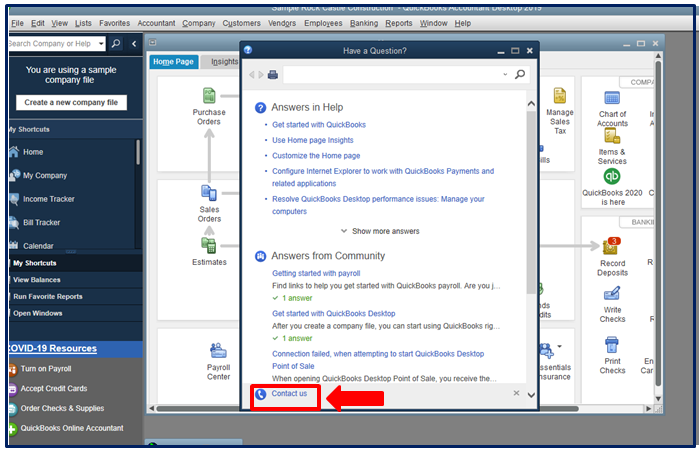Select View Balances in sidebar
The image size is (699, 456).
37,279
